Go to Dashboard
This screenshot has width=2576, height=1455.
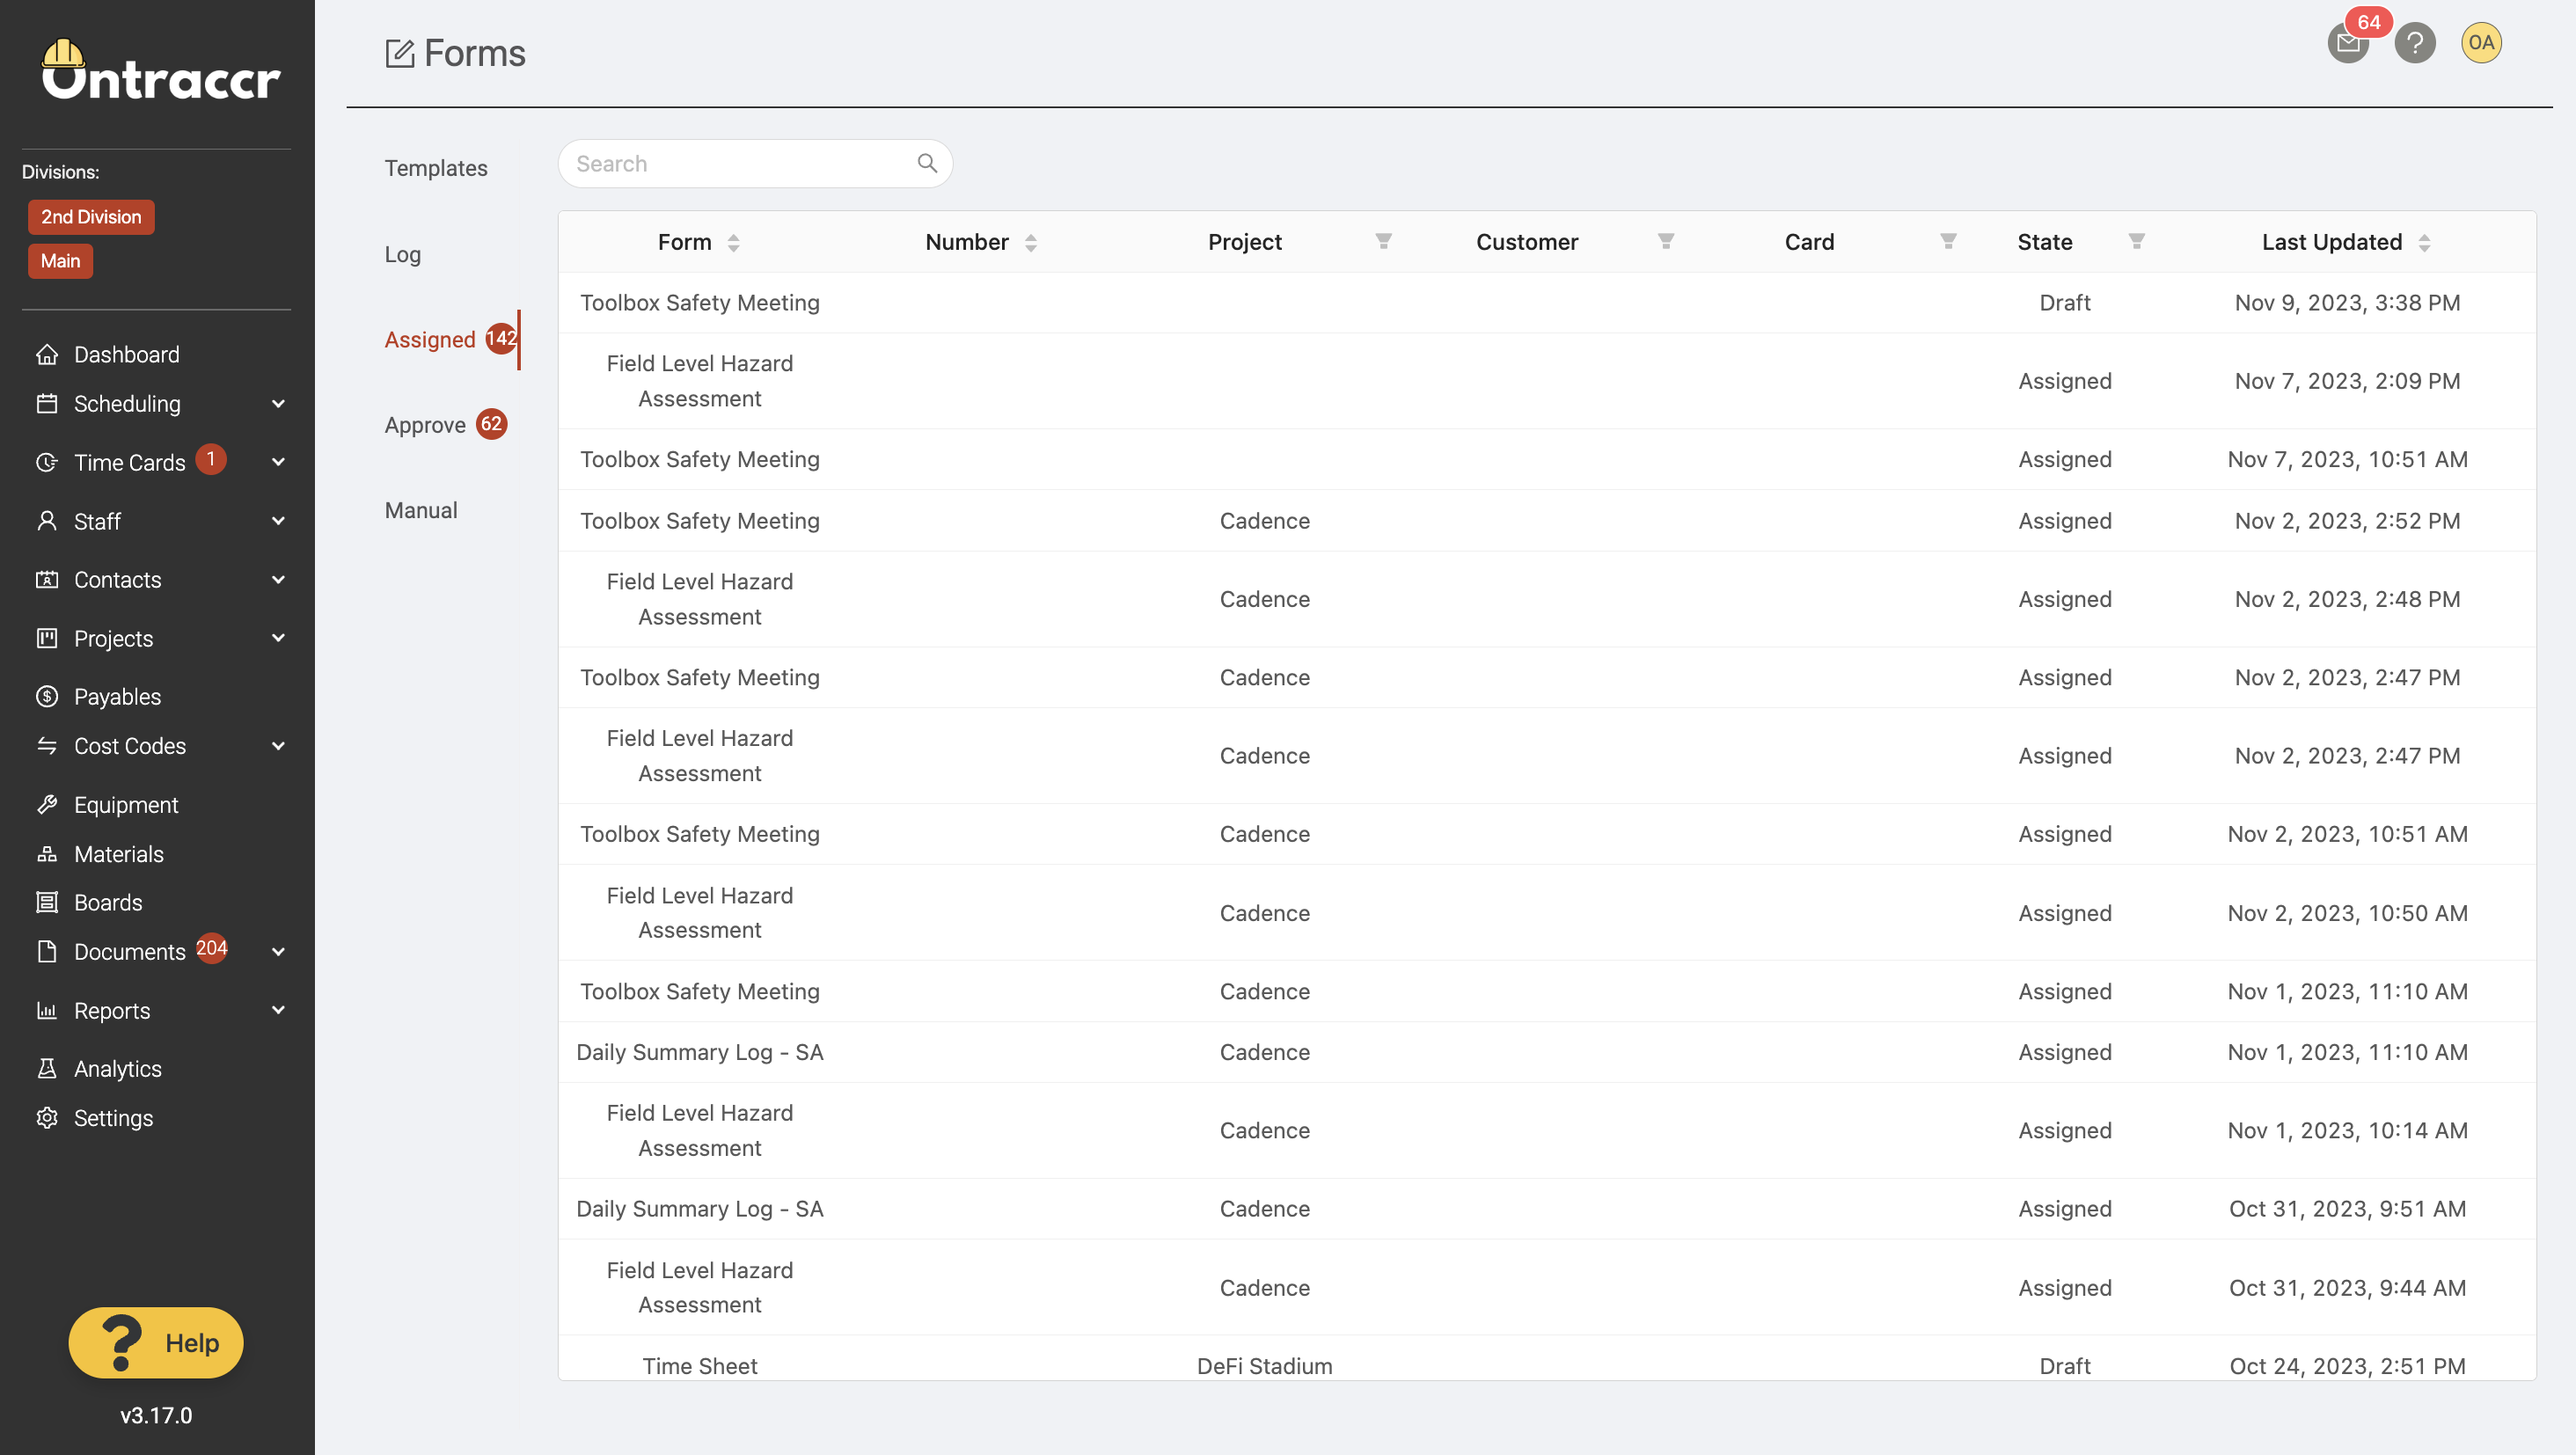coord(127,354)
